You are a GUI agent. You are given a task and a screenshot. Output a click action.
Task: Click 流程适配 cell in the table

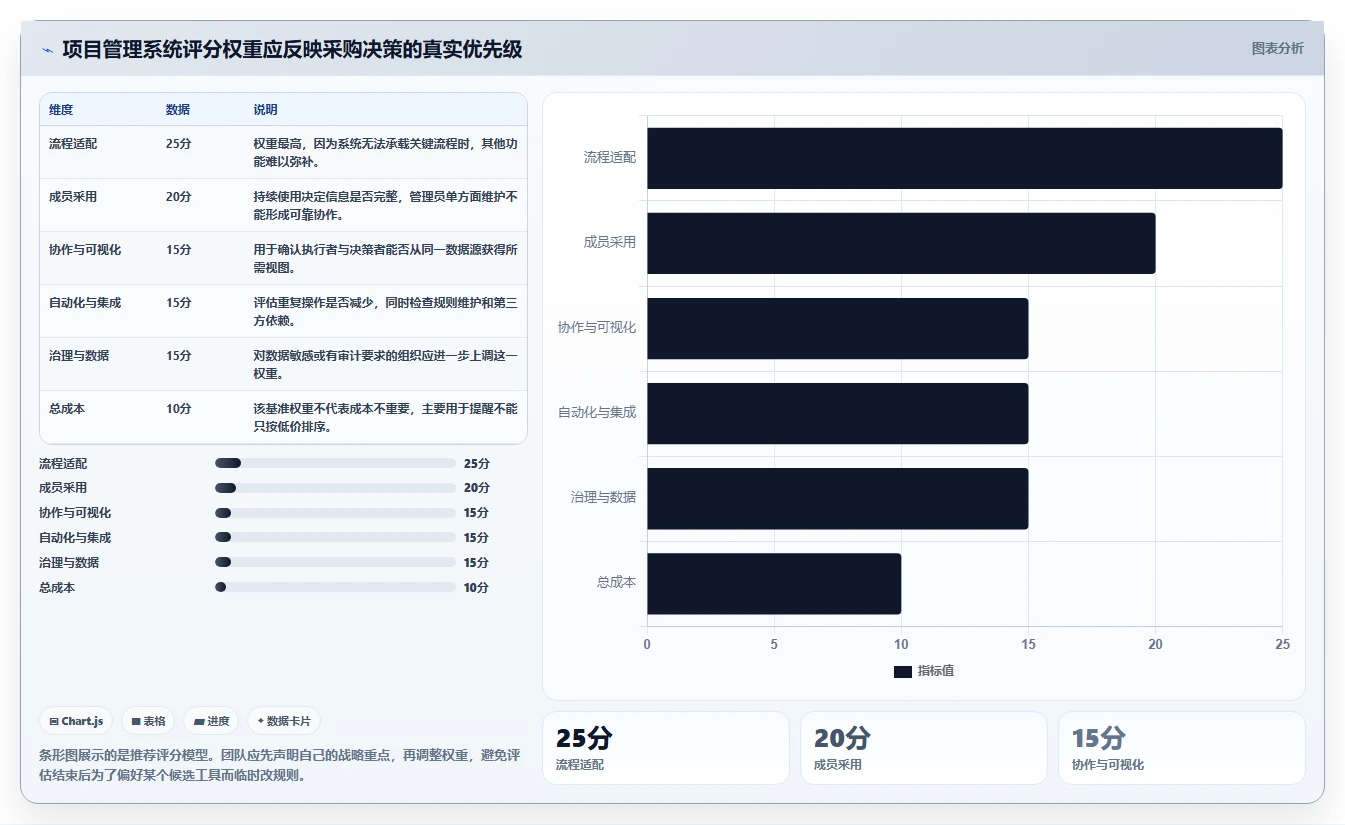tap(73, 144)
